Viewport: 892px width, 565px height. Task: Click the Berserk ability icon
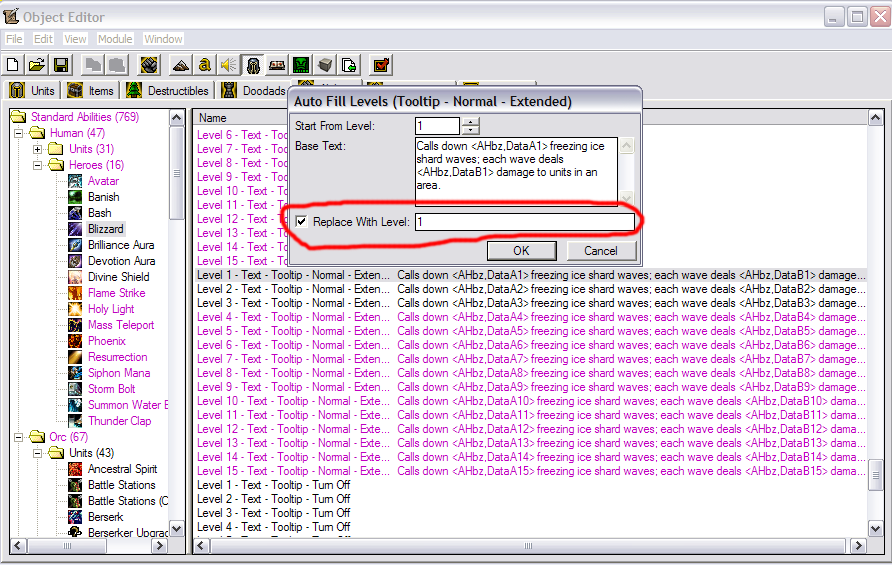point(75,517)
